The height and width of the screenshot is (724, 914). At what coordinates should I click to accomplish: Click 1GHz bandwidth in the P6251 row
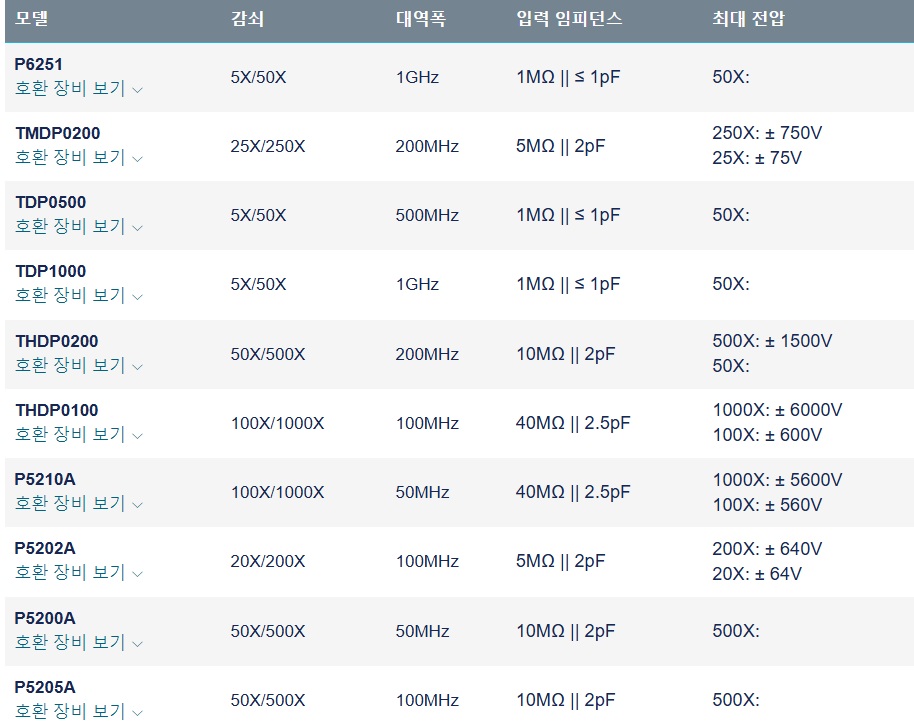point(417,78)
